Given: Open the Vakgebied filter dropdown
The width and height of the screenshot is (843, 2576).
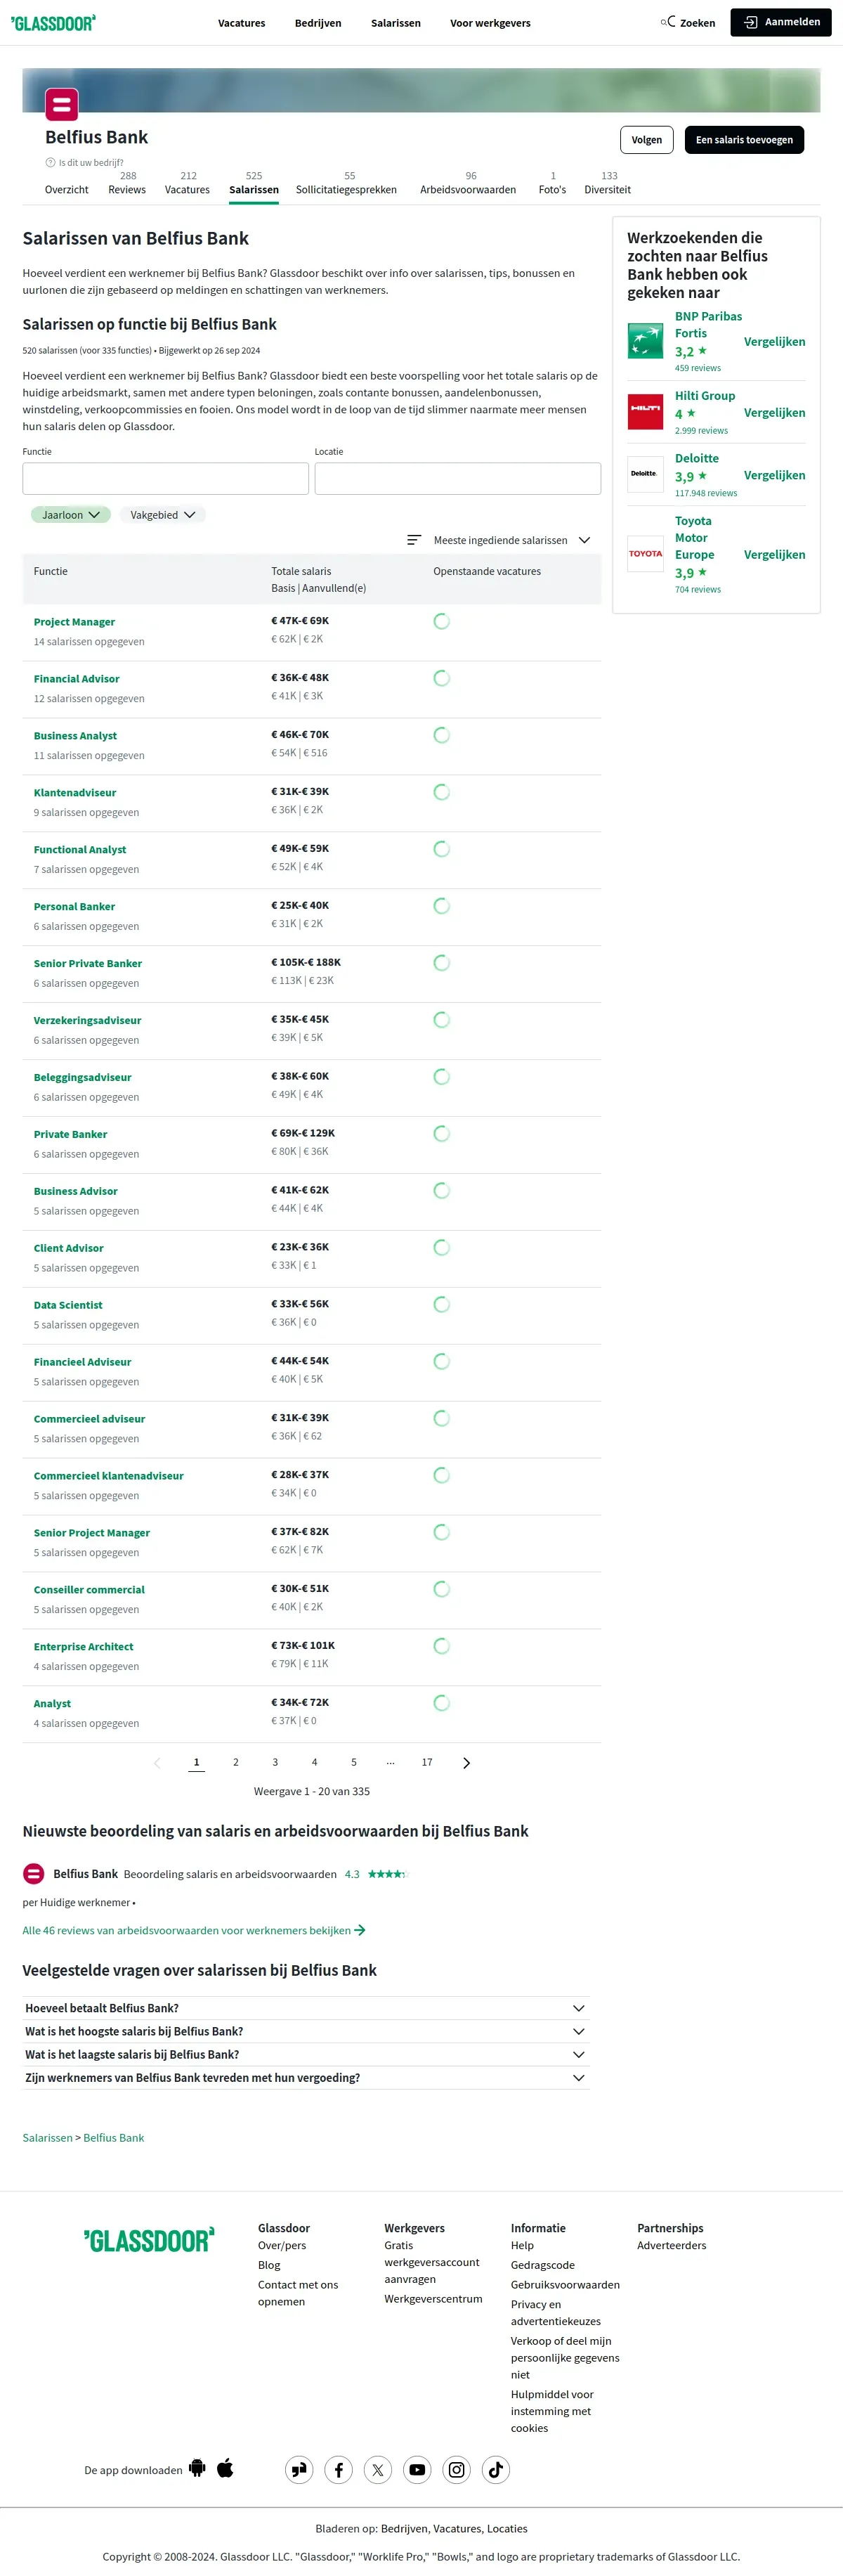Looking at the screenshot, I should coord(162,515).
